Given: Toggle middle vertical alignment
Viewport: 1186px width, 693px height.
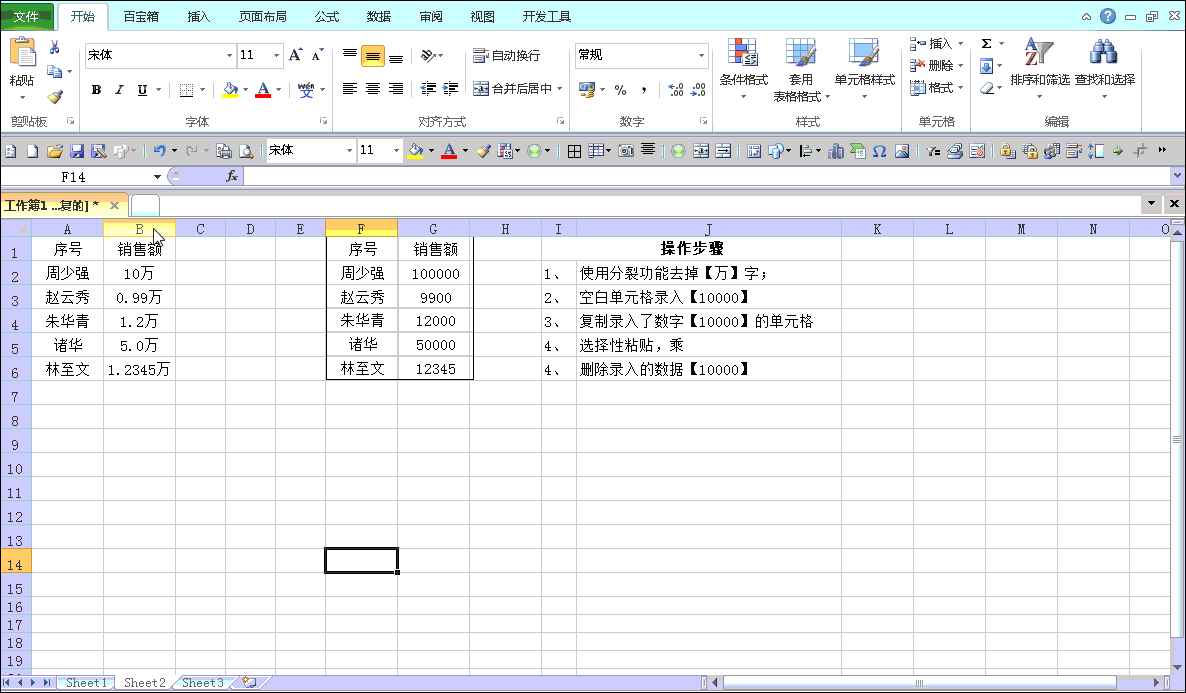Looking at the screenshot, I should coord(373,55).
